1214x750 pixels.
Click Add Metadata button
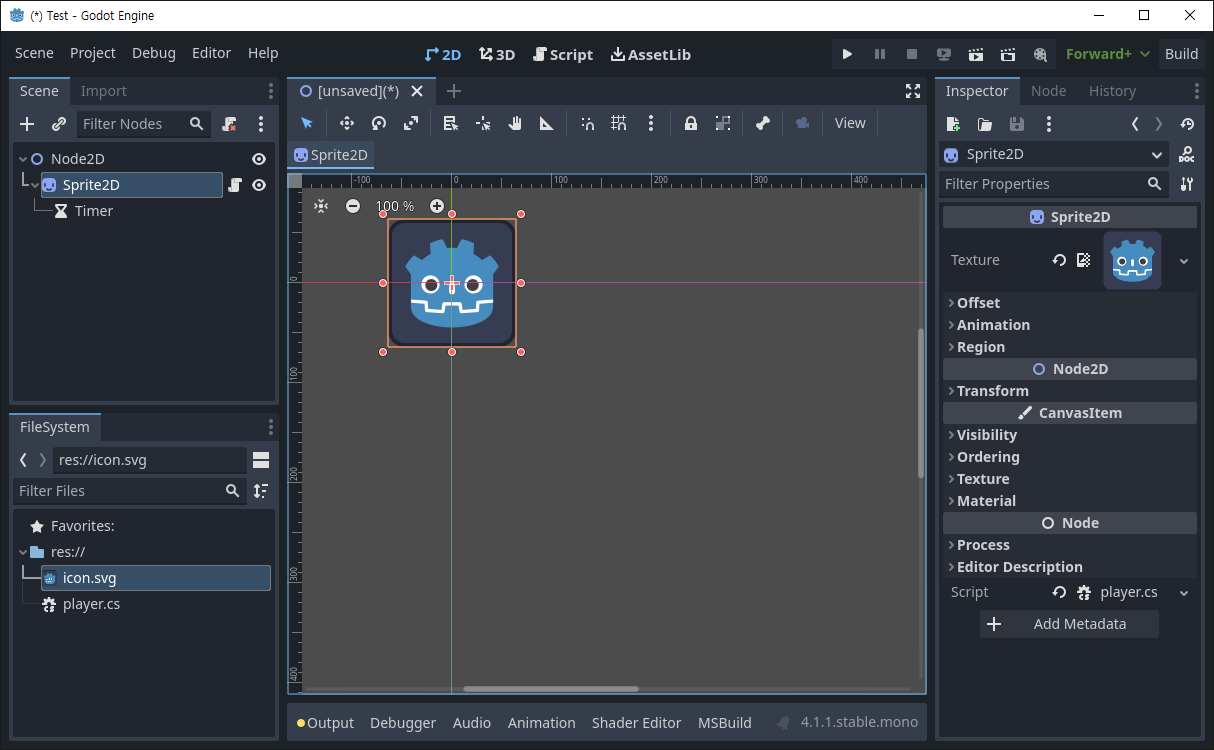1069,624
